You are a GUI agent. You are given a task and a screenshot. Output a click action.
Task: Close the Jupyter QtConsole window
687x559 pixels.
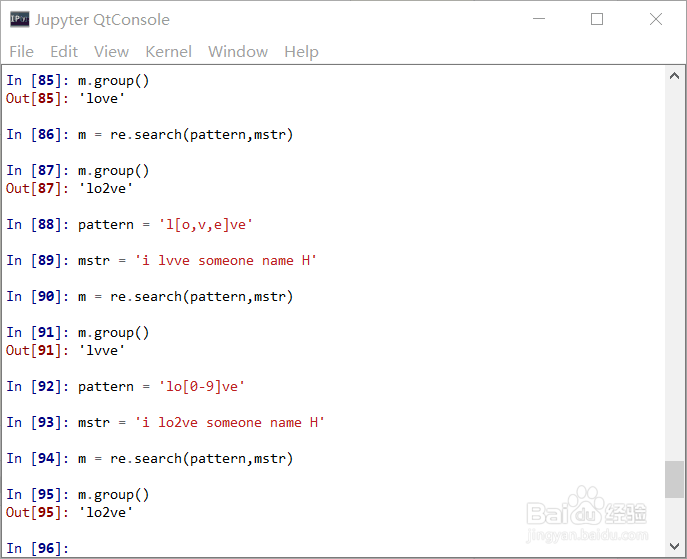pos(656,19)
